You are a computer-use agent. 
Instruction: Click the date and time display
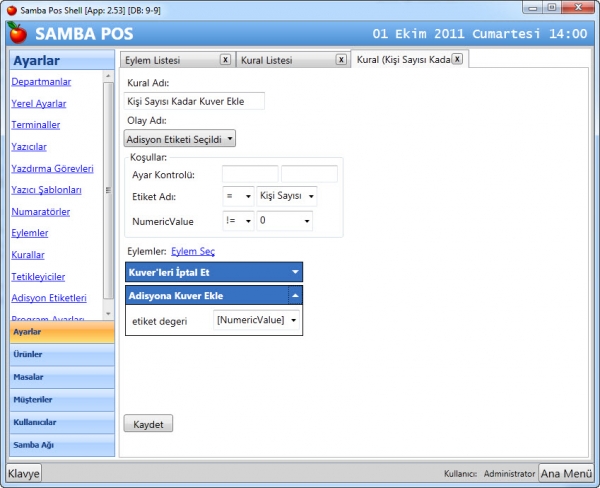point(480,34)
